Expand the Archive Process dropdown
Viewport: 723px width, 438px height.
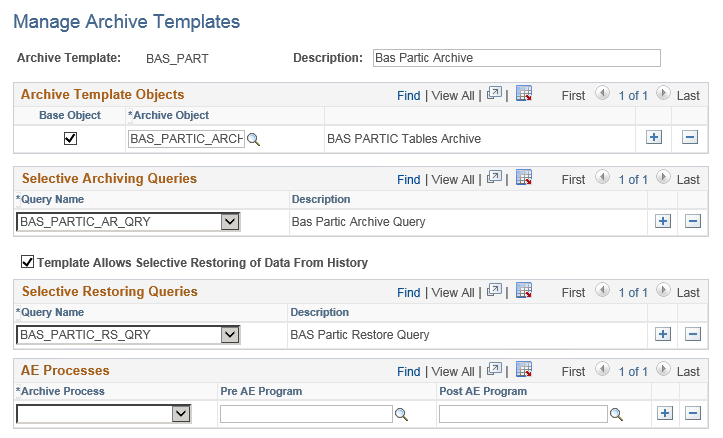coord(180,413)
